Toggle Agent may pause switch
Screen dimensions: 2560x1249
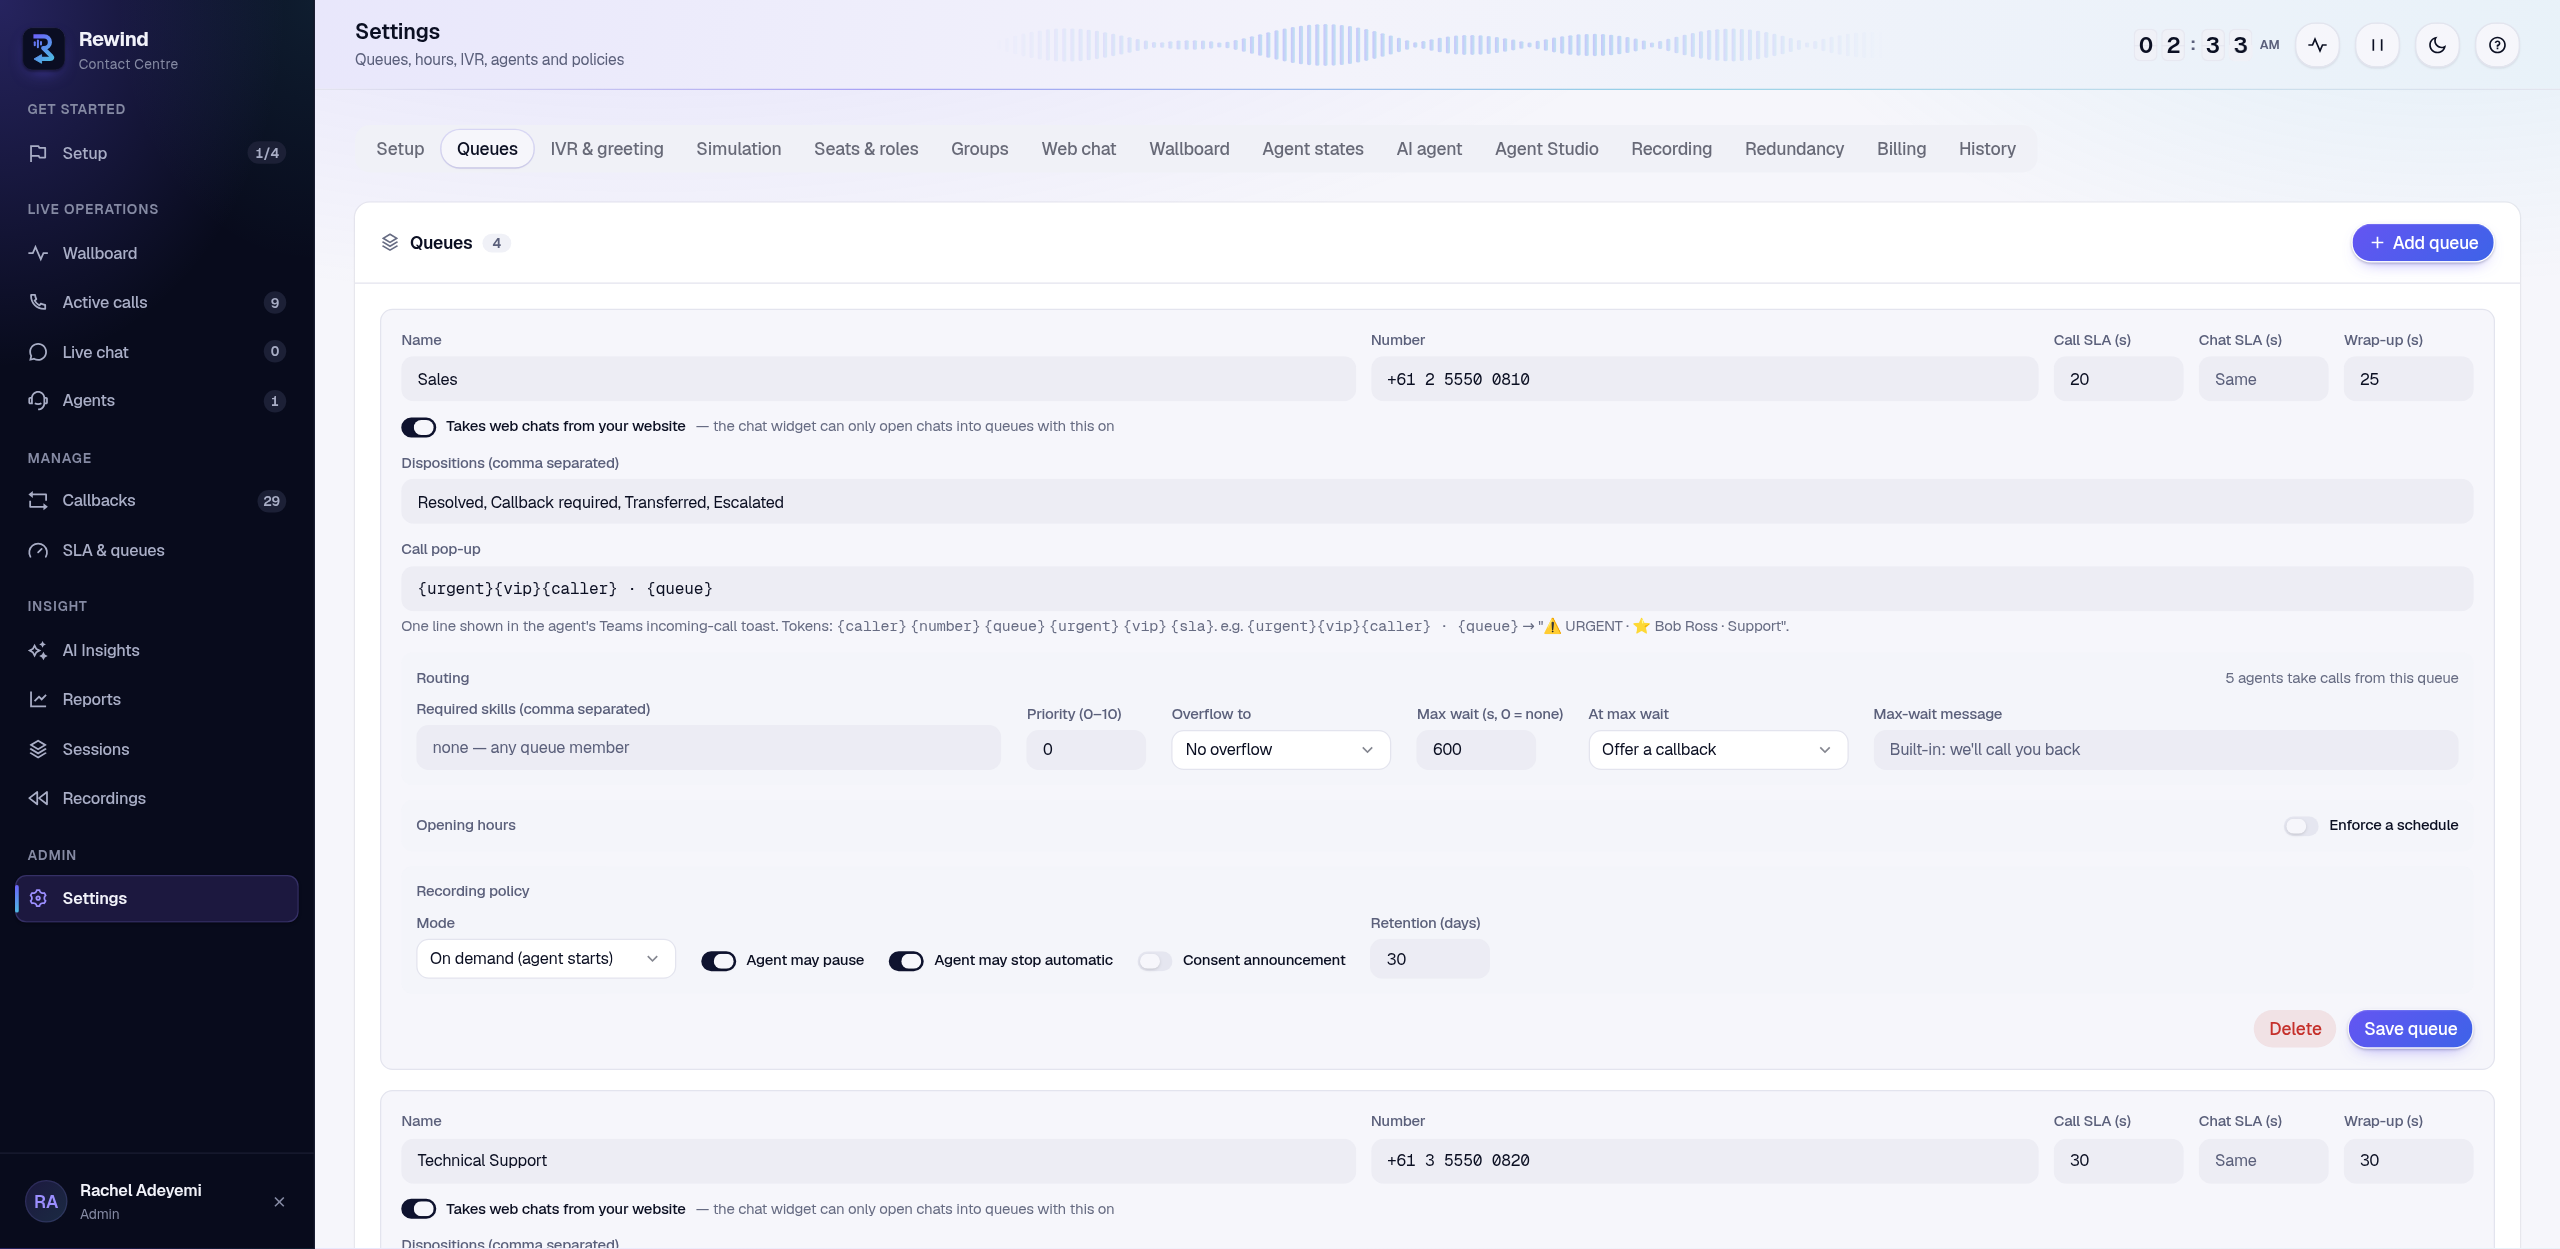point(718,961)
